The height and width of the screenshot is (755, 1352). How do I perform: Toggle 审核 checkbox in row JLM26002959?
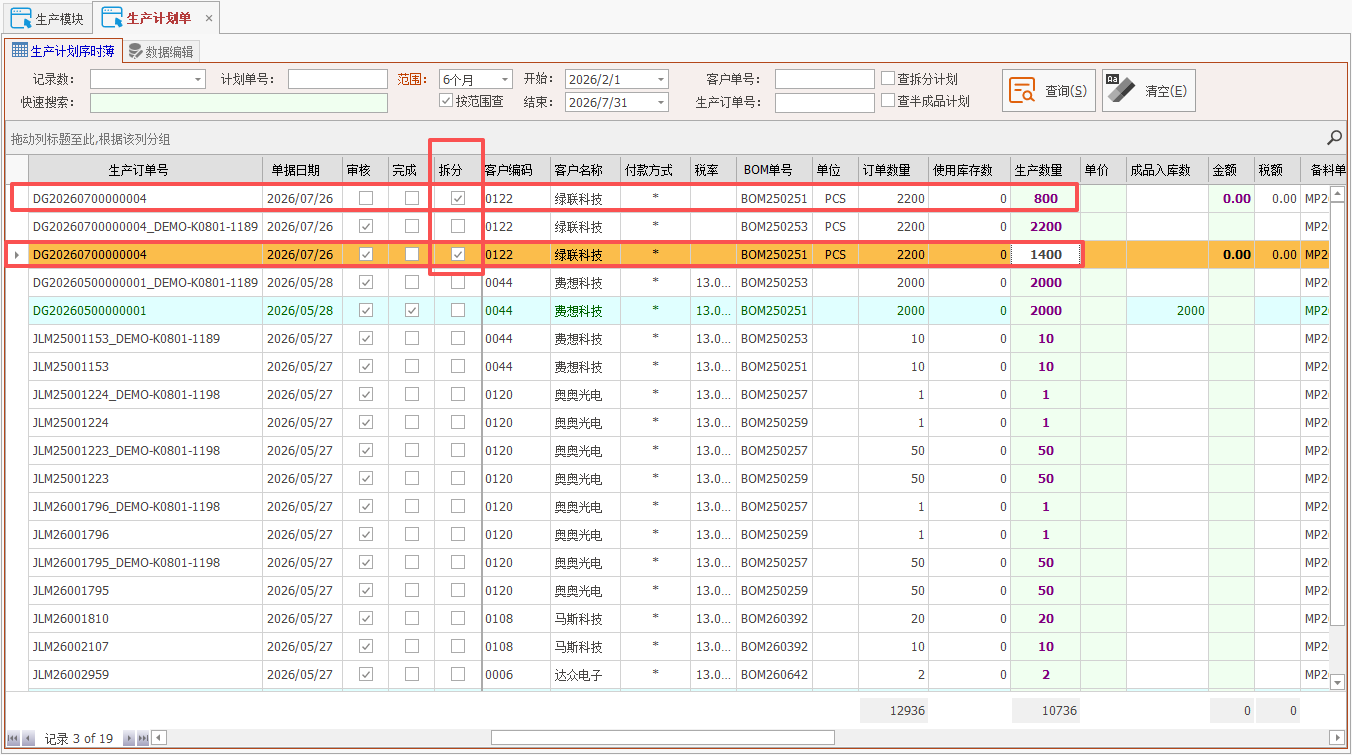(366, 675)
